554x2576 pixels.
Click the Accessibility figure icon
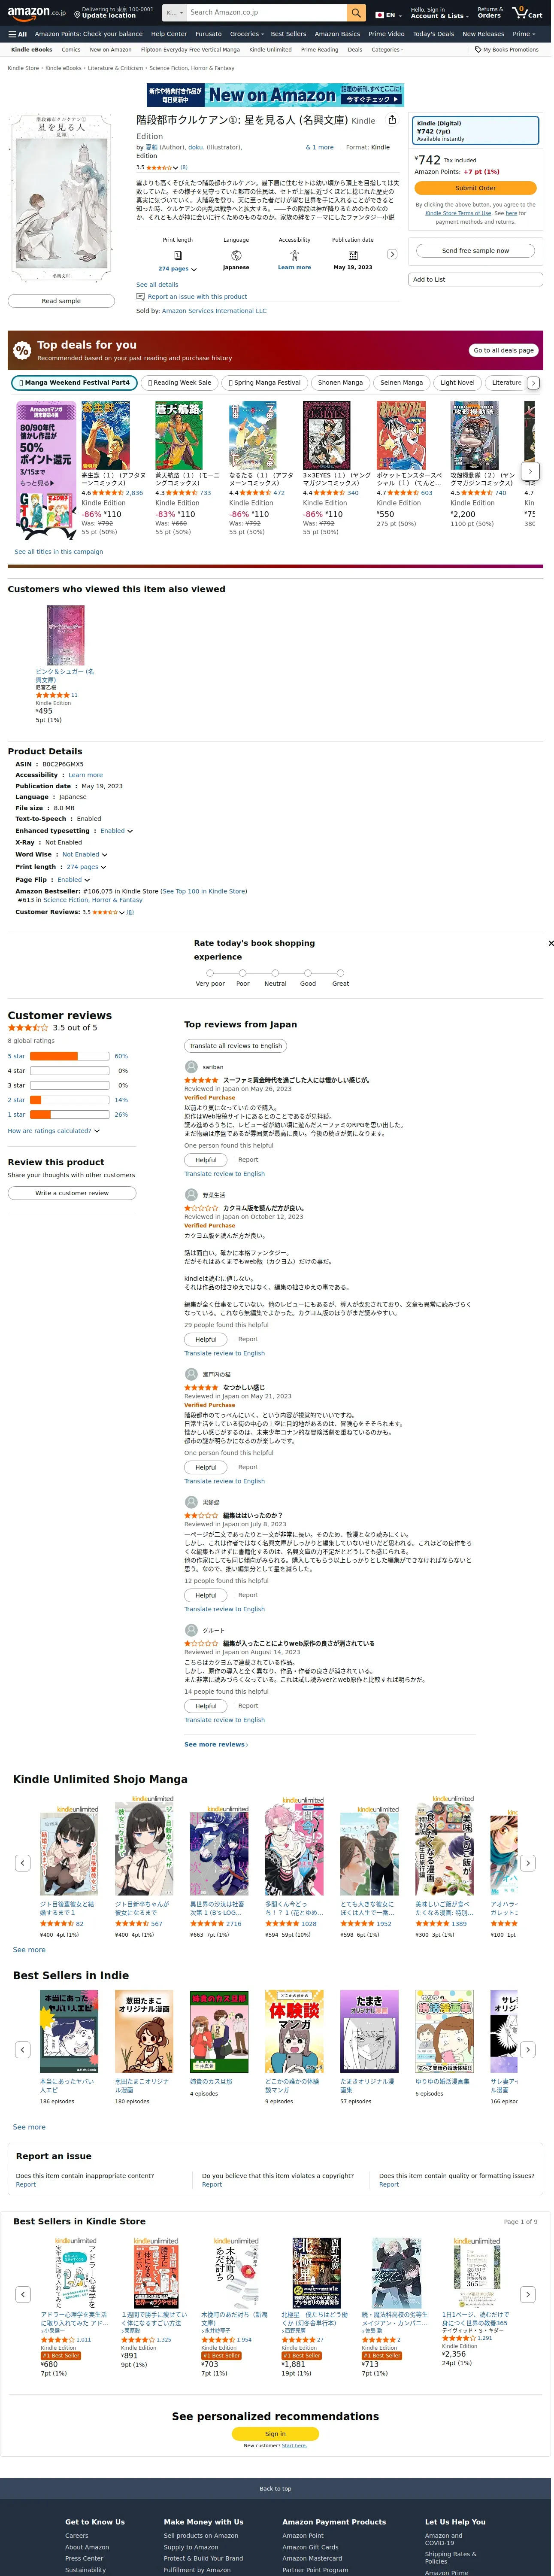pos(294,255)
